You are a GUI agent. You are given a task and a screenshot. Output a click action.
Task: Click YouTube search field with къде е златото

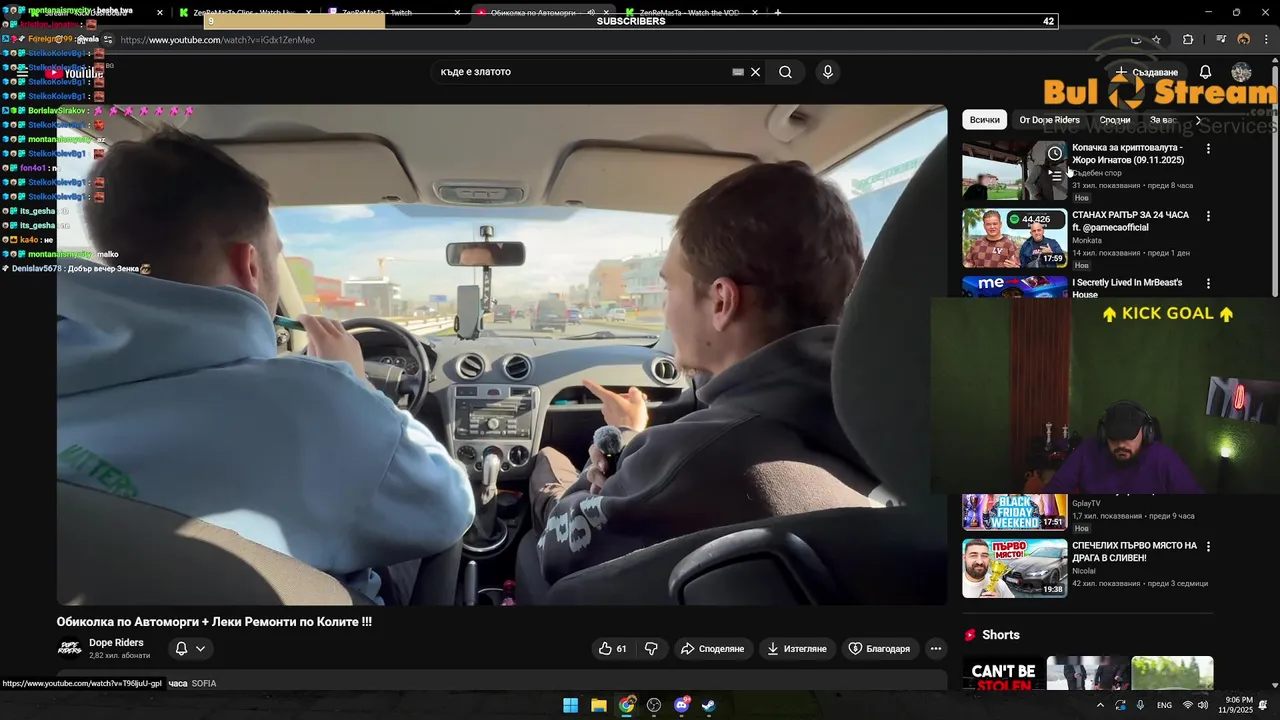(580, 72)
